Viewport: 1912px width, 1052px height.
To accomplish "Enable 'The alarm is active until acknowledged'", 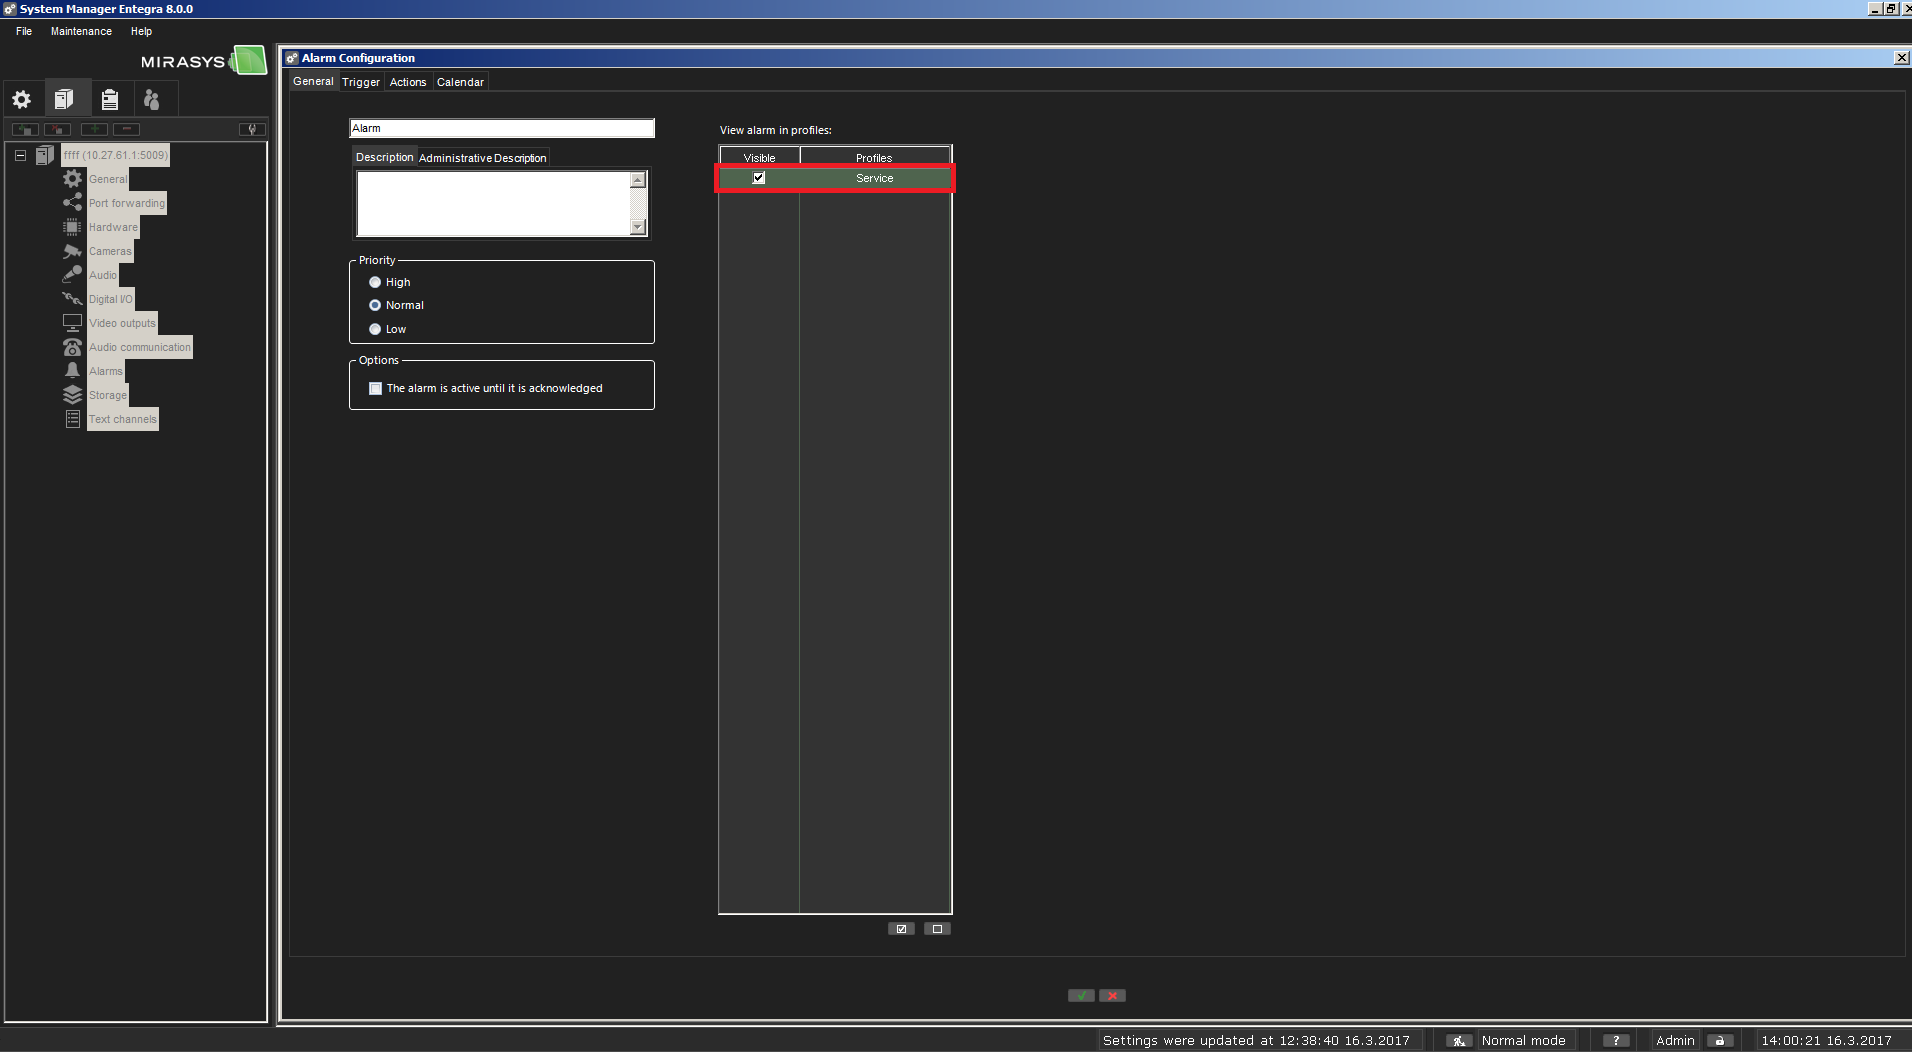I will coord(376,388).
